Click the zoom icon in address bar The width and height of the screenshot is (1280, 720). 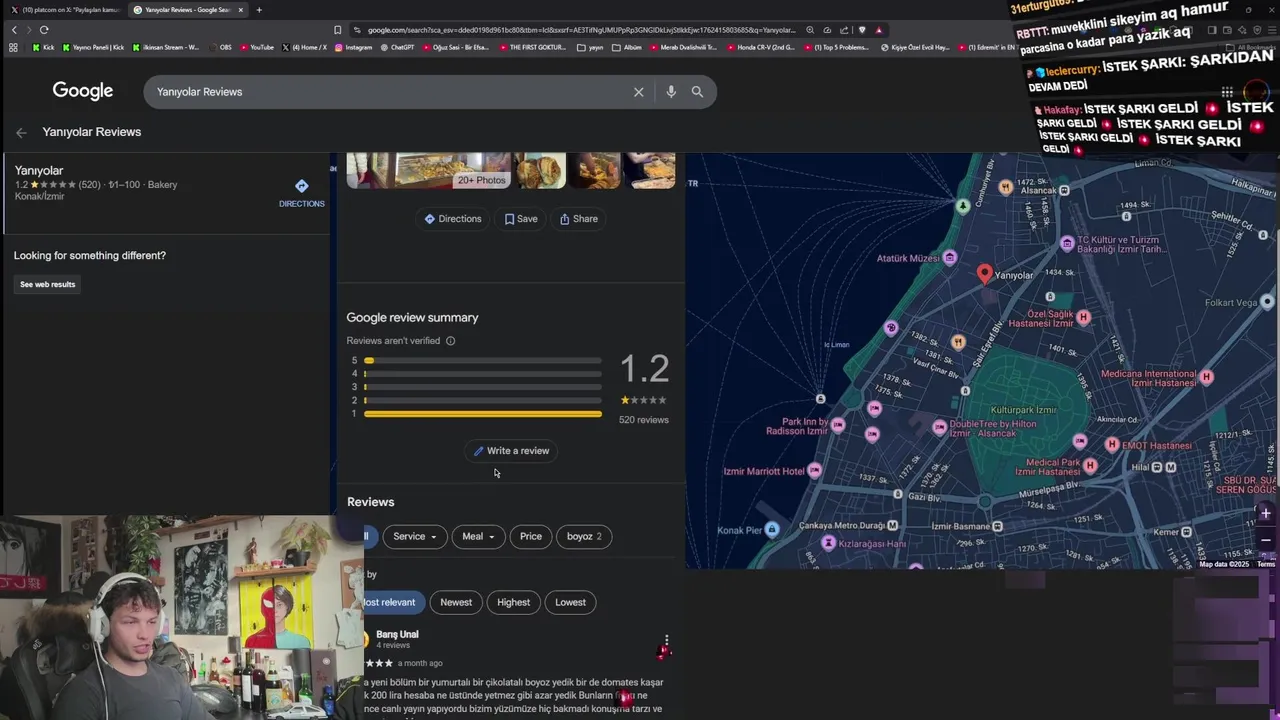[x=810, y=30]
